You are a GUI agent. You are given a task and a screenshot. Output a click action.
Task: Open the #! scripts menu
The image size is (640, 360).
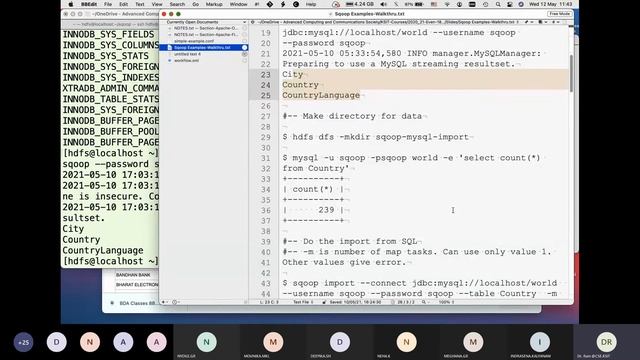tap(257, 4)
